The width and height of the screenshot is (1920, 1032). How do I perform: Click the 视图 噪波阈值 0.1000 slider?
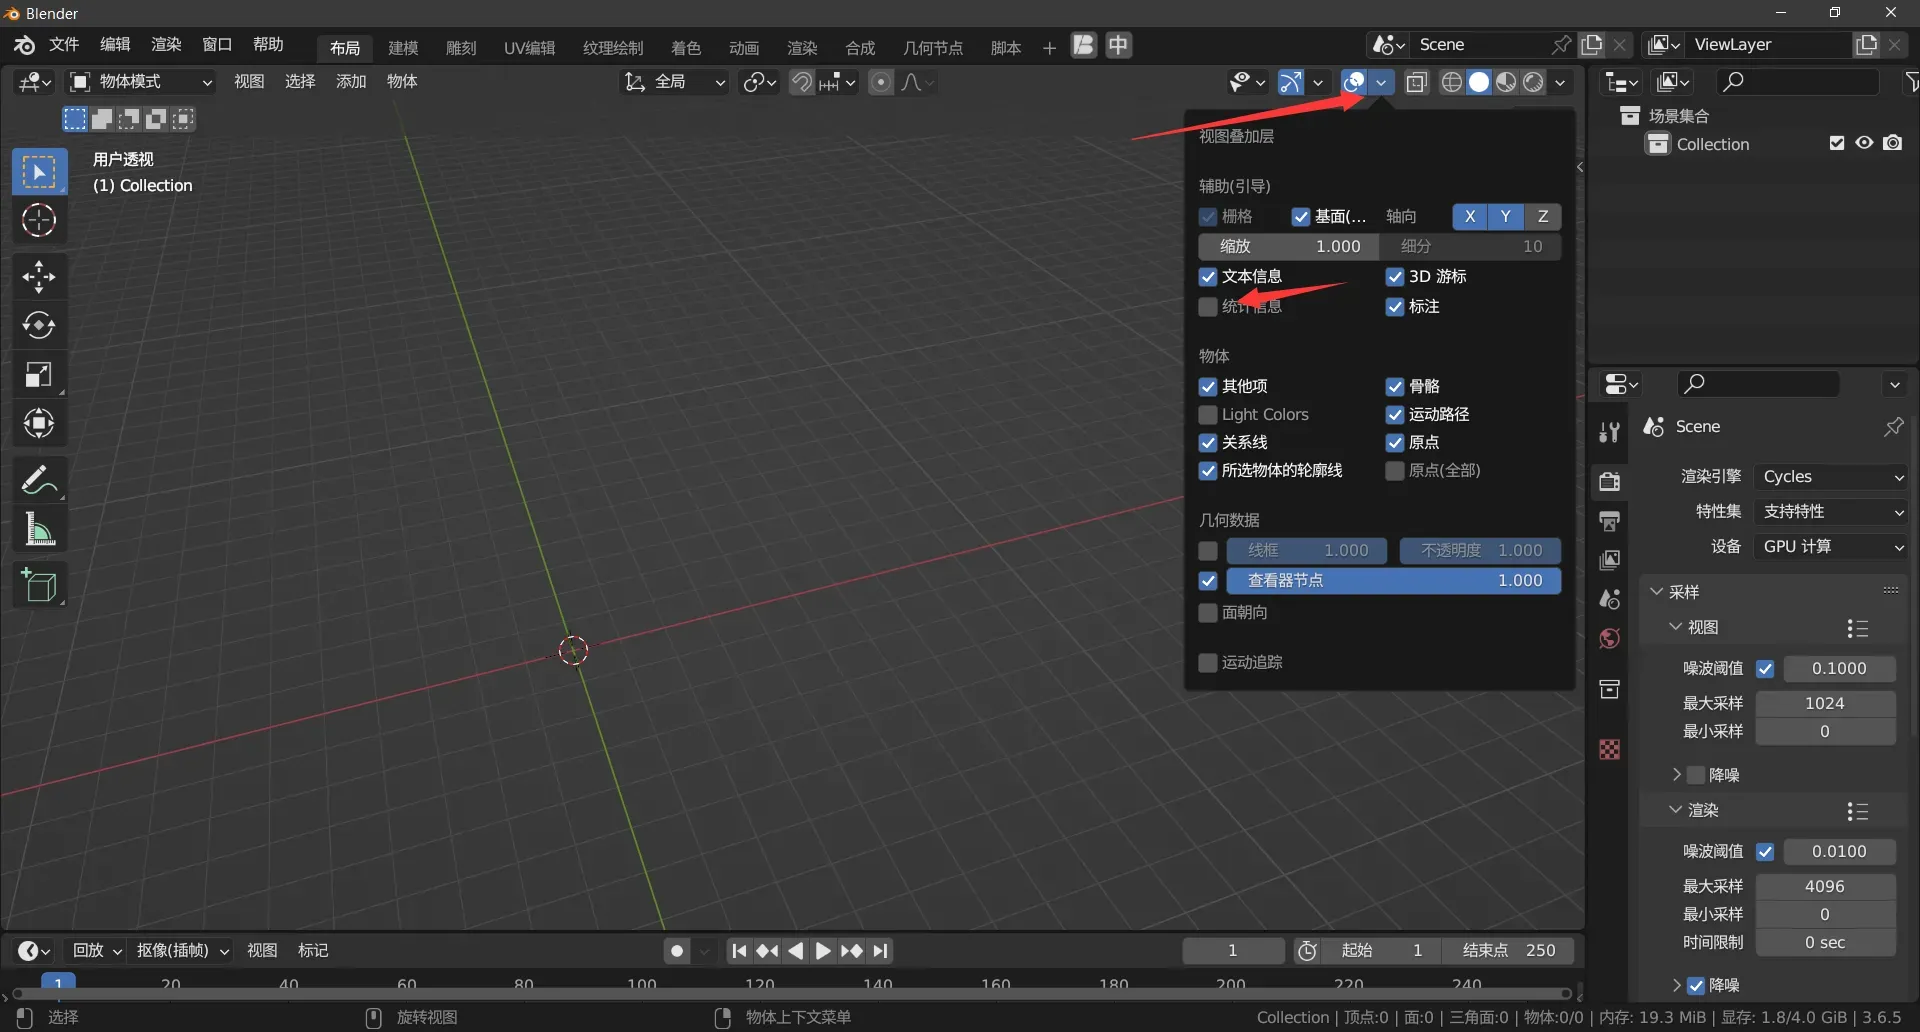tap(1839, 669)
